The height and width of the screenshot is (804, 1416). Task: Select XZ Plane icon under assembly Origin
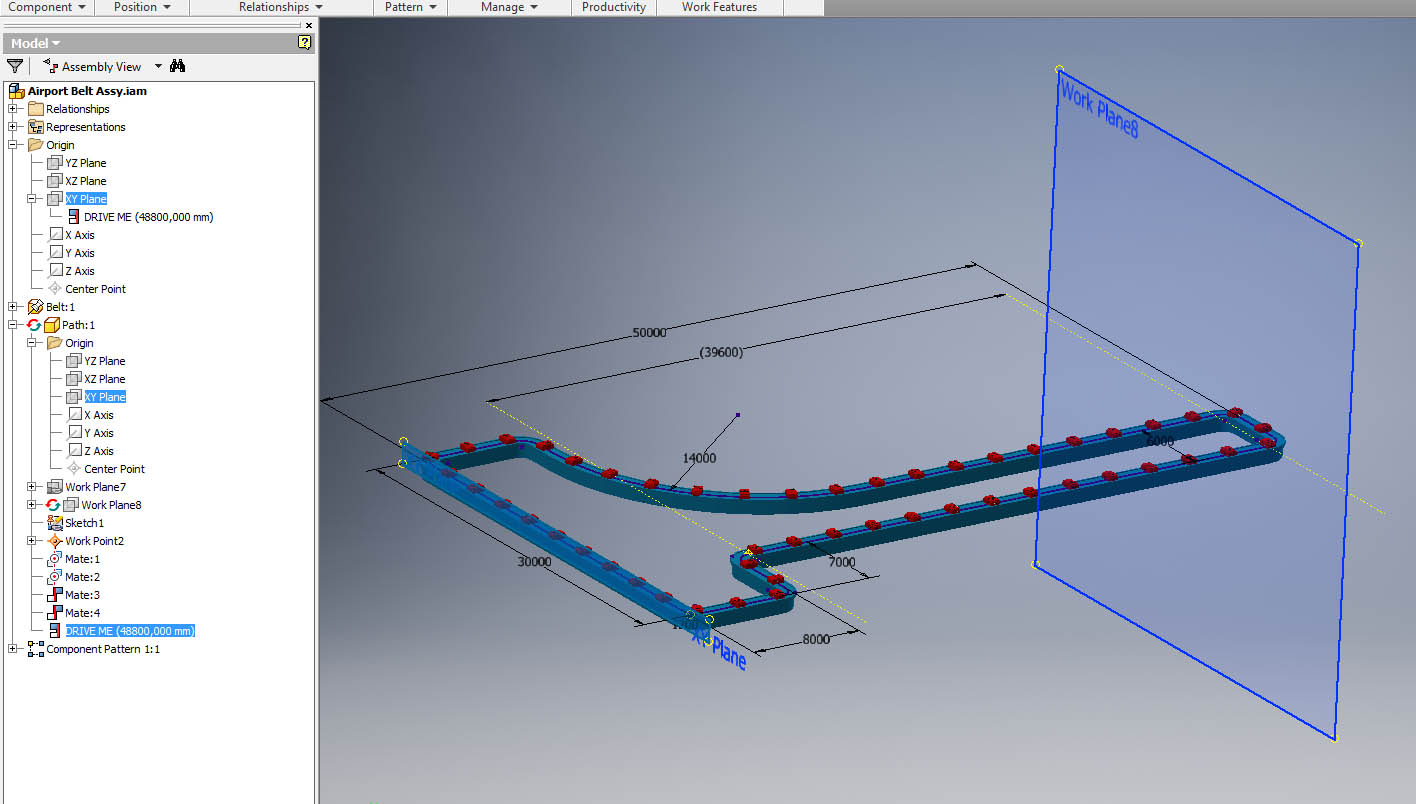[x=55, y=181]
